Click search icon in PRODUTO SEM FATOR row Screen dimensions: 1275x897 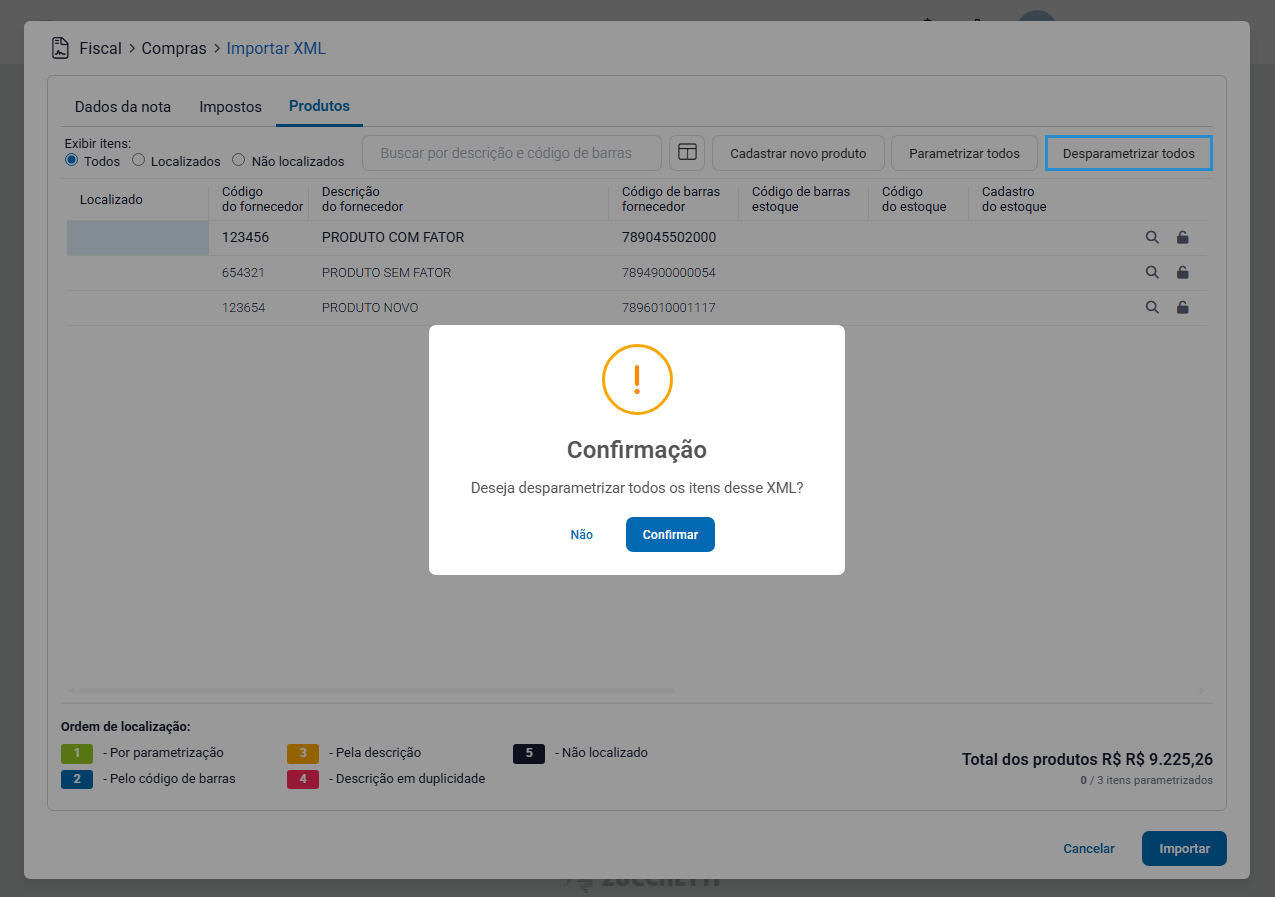pyautogui.click(x=1152, y=272)
